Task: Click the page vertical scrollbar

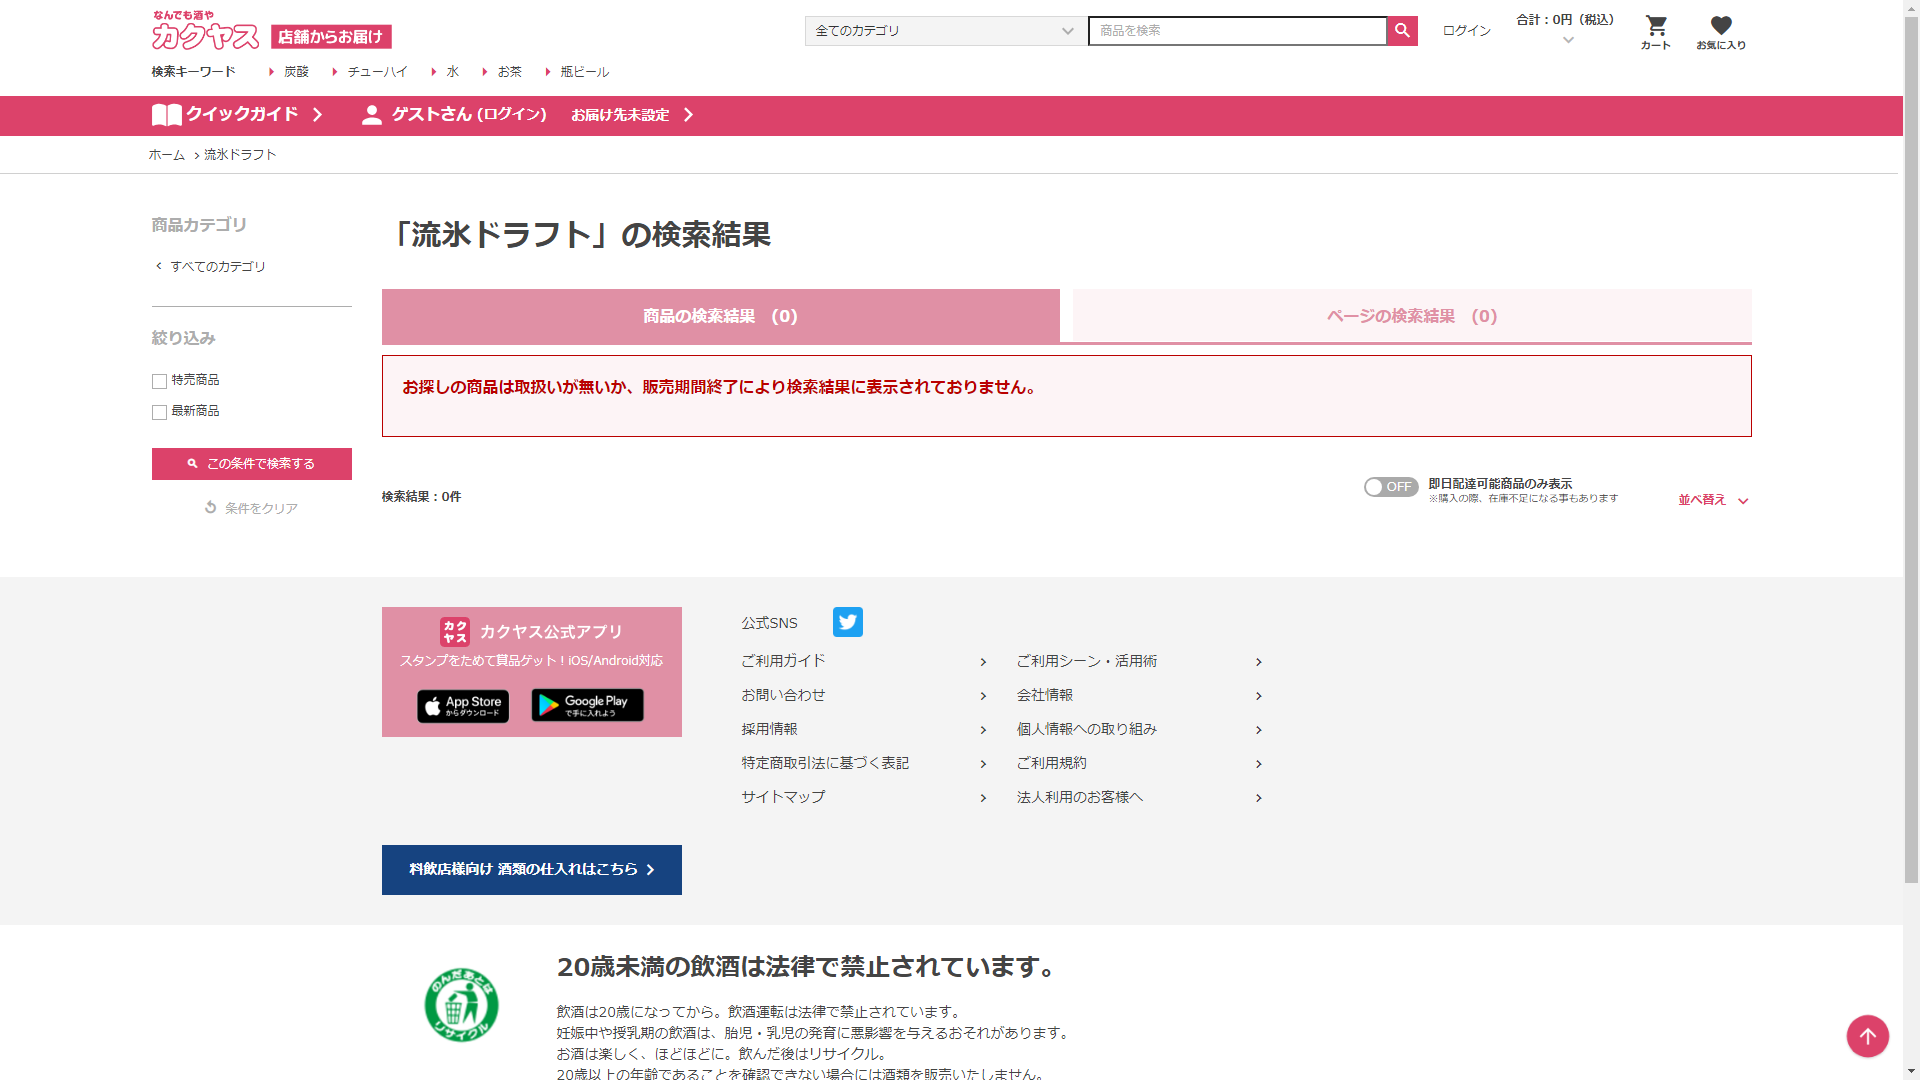Action: pos(1911,450)
